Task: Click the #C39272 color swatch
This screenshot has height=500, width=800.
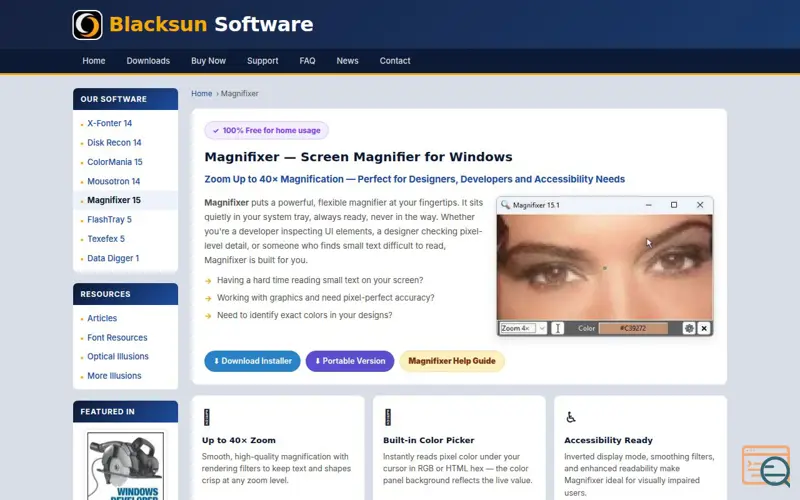Action: 633,328
